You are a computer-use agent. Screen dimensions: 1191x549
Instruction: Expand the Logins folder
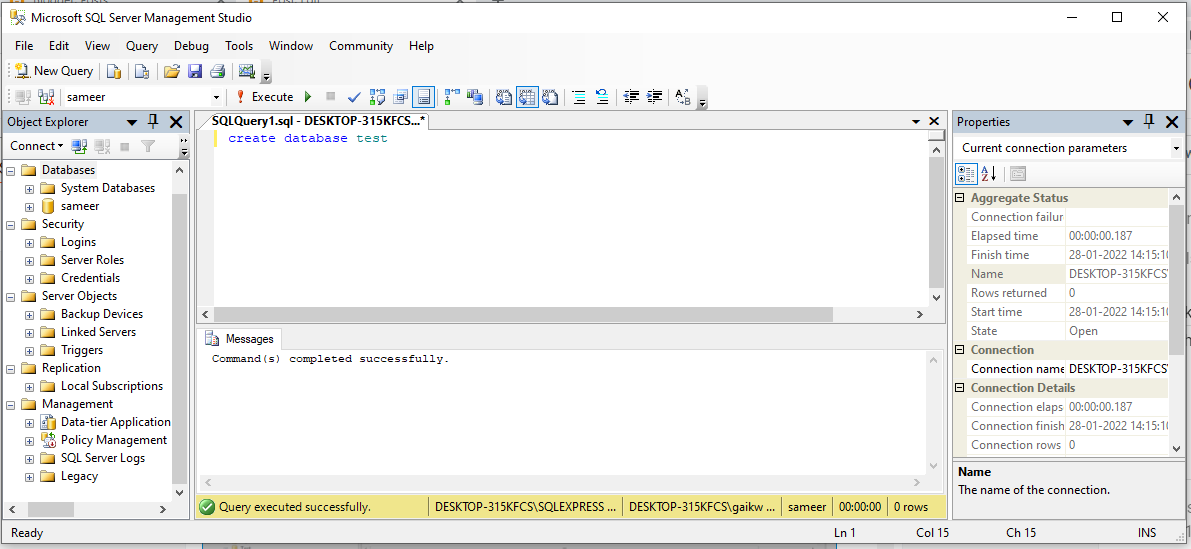(x=30, y=242)
